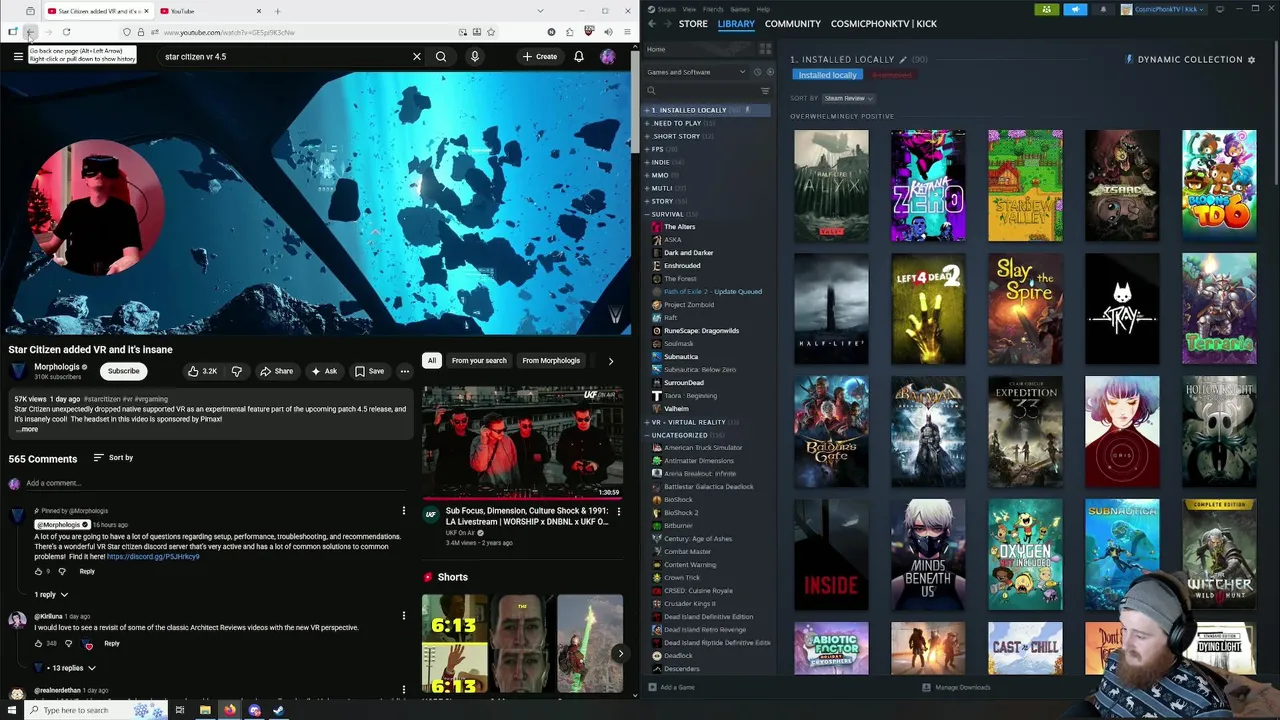This screenshot has height=720, width=1280.
Task: Show next recommendation filter chips
Action: [x=611, y=361]
